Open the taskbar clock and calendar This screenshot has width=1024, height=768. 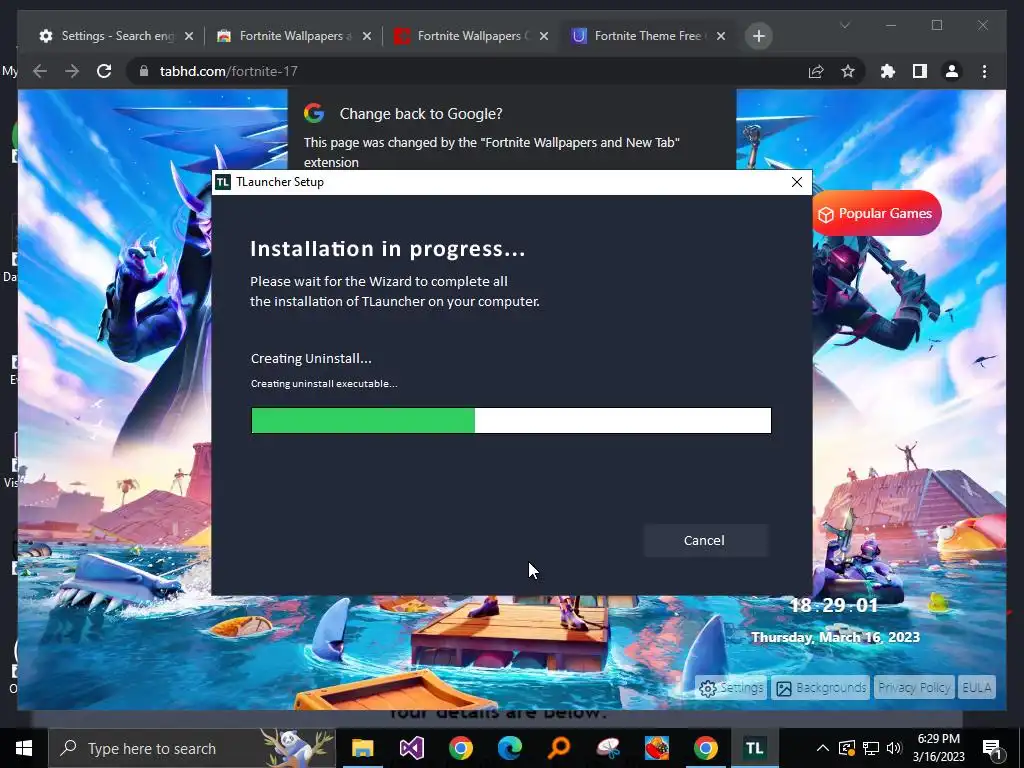click(938, 748)
